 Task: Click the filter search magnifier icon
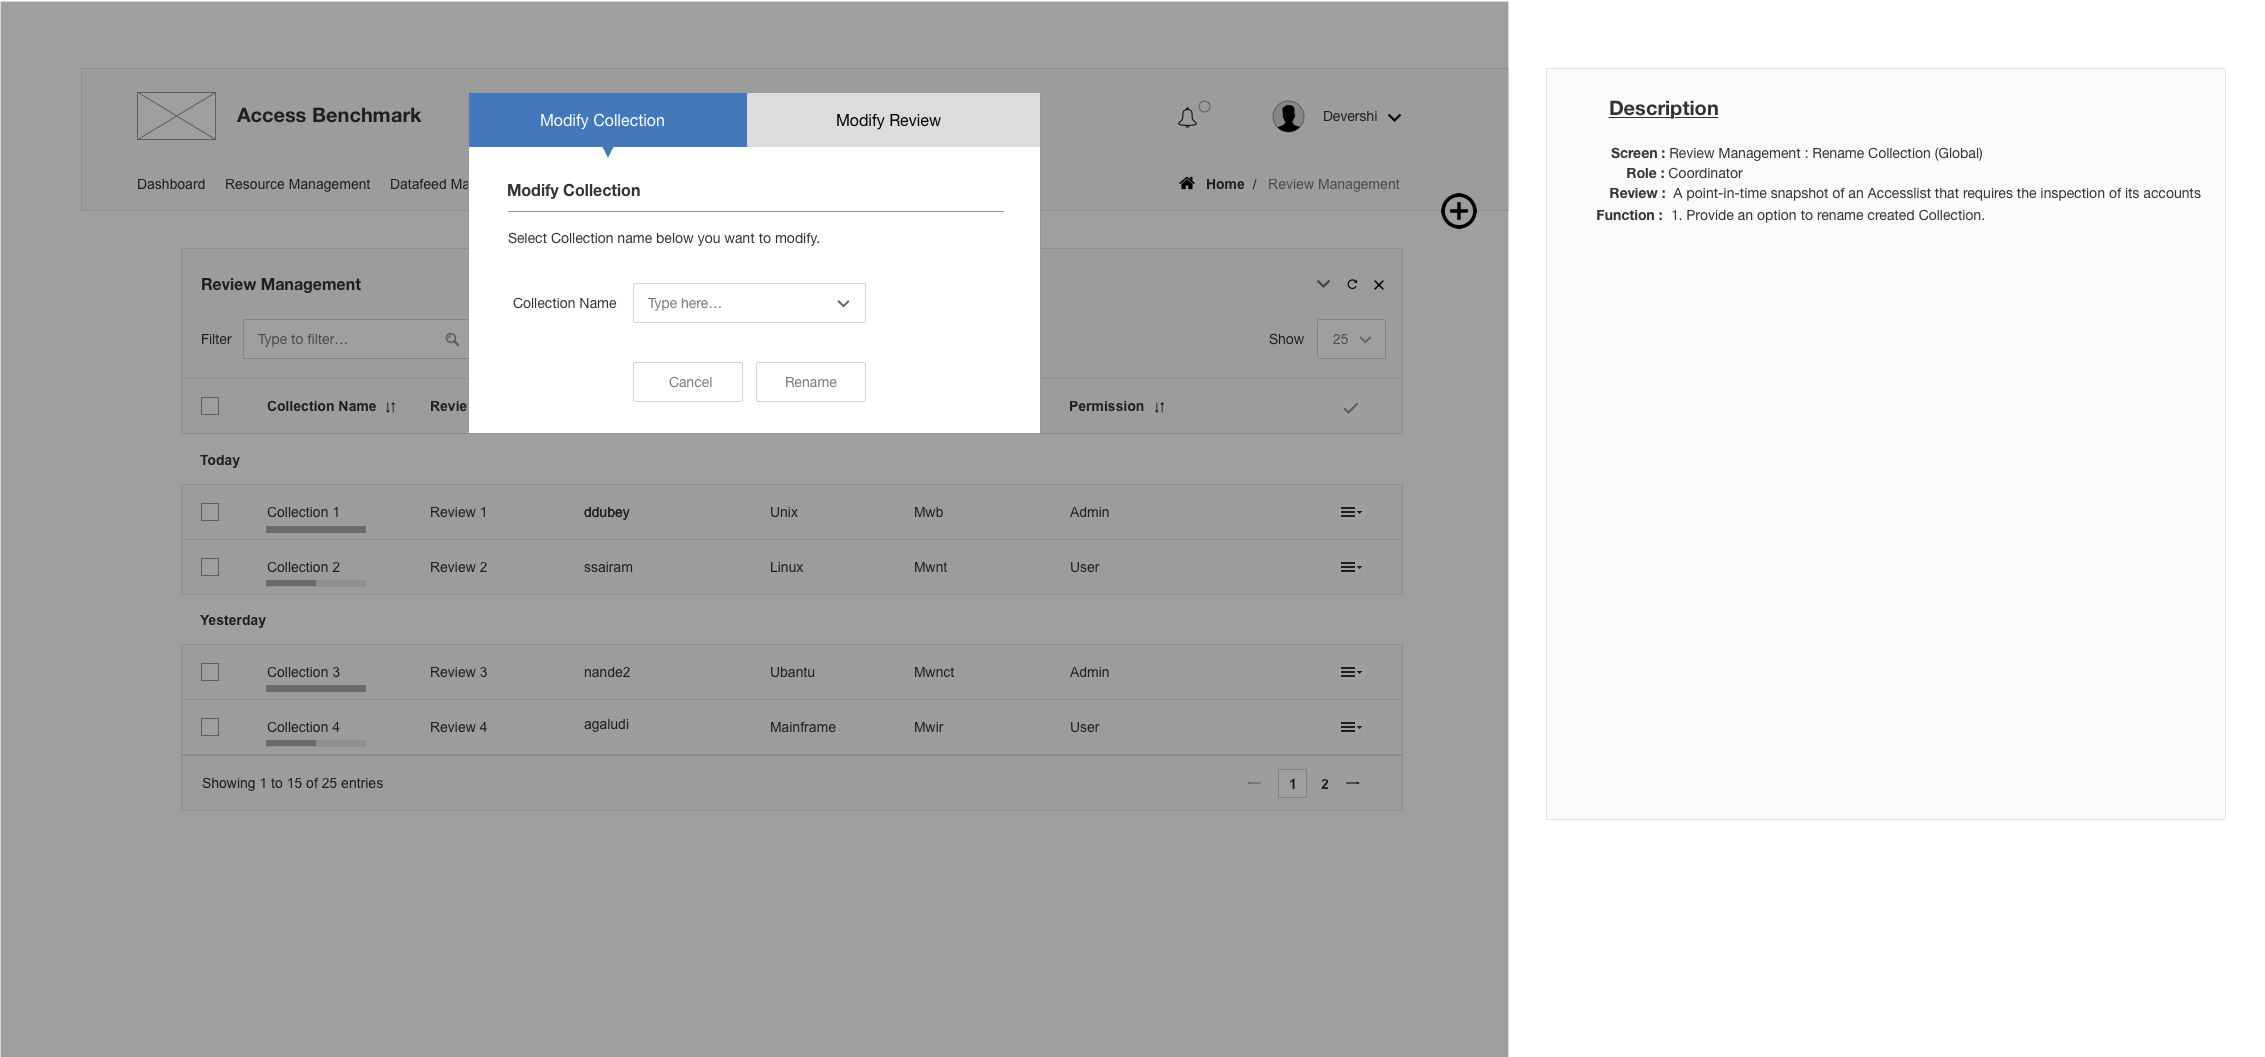[452, 340]
